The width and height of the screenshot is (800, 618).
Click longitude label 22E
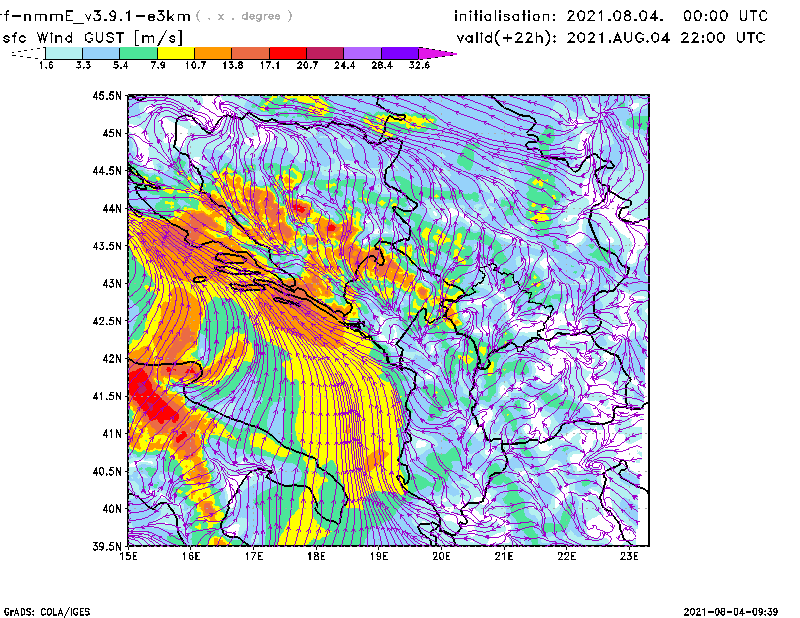(567, 556)
